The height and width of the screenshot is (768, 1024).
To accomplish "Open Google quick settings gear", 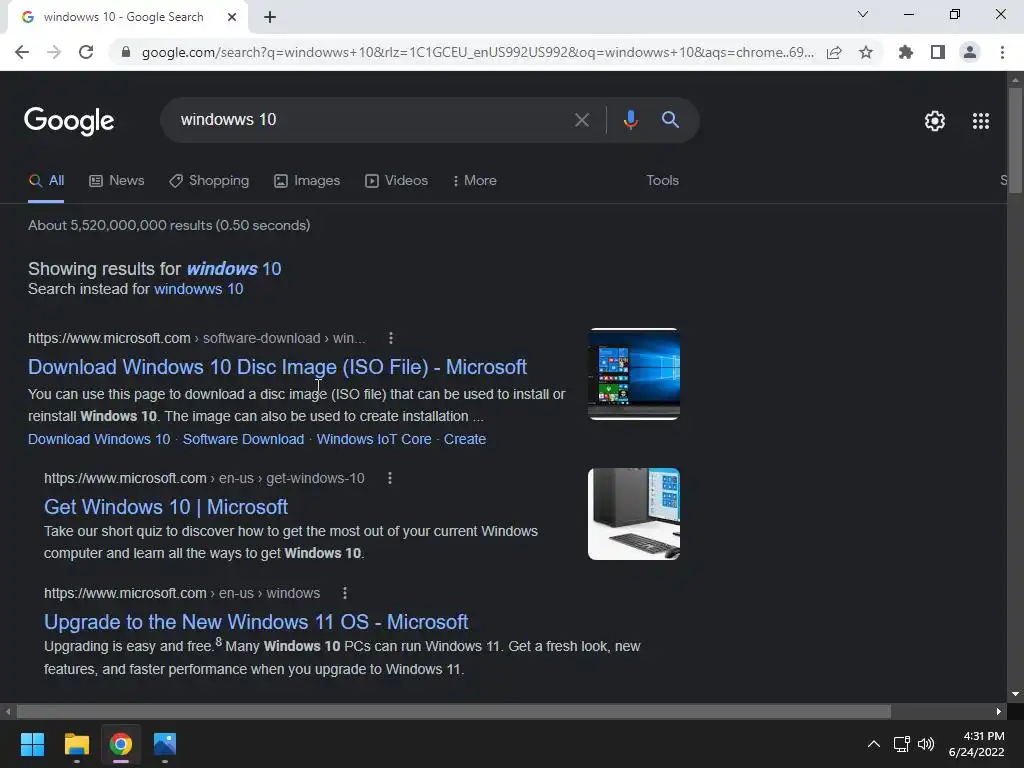I will tap(935, 121).
